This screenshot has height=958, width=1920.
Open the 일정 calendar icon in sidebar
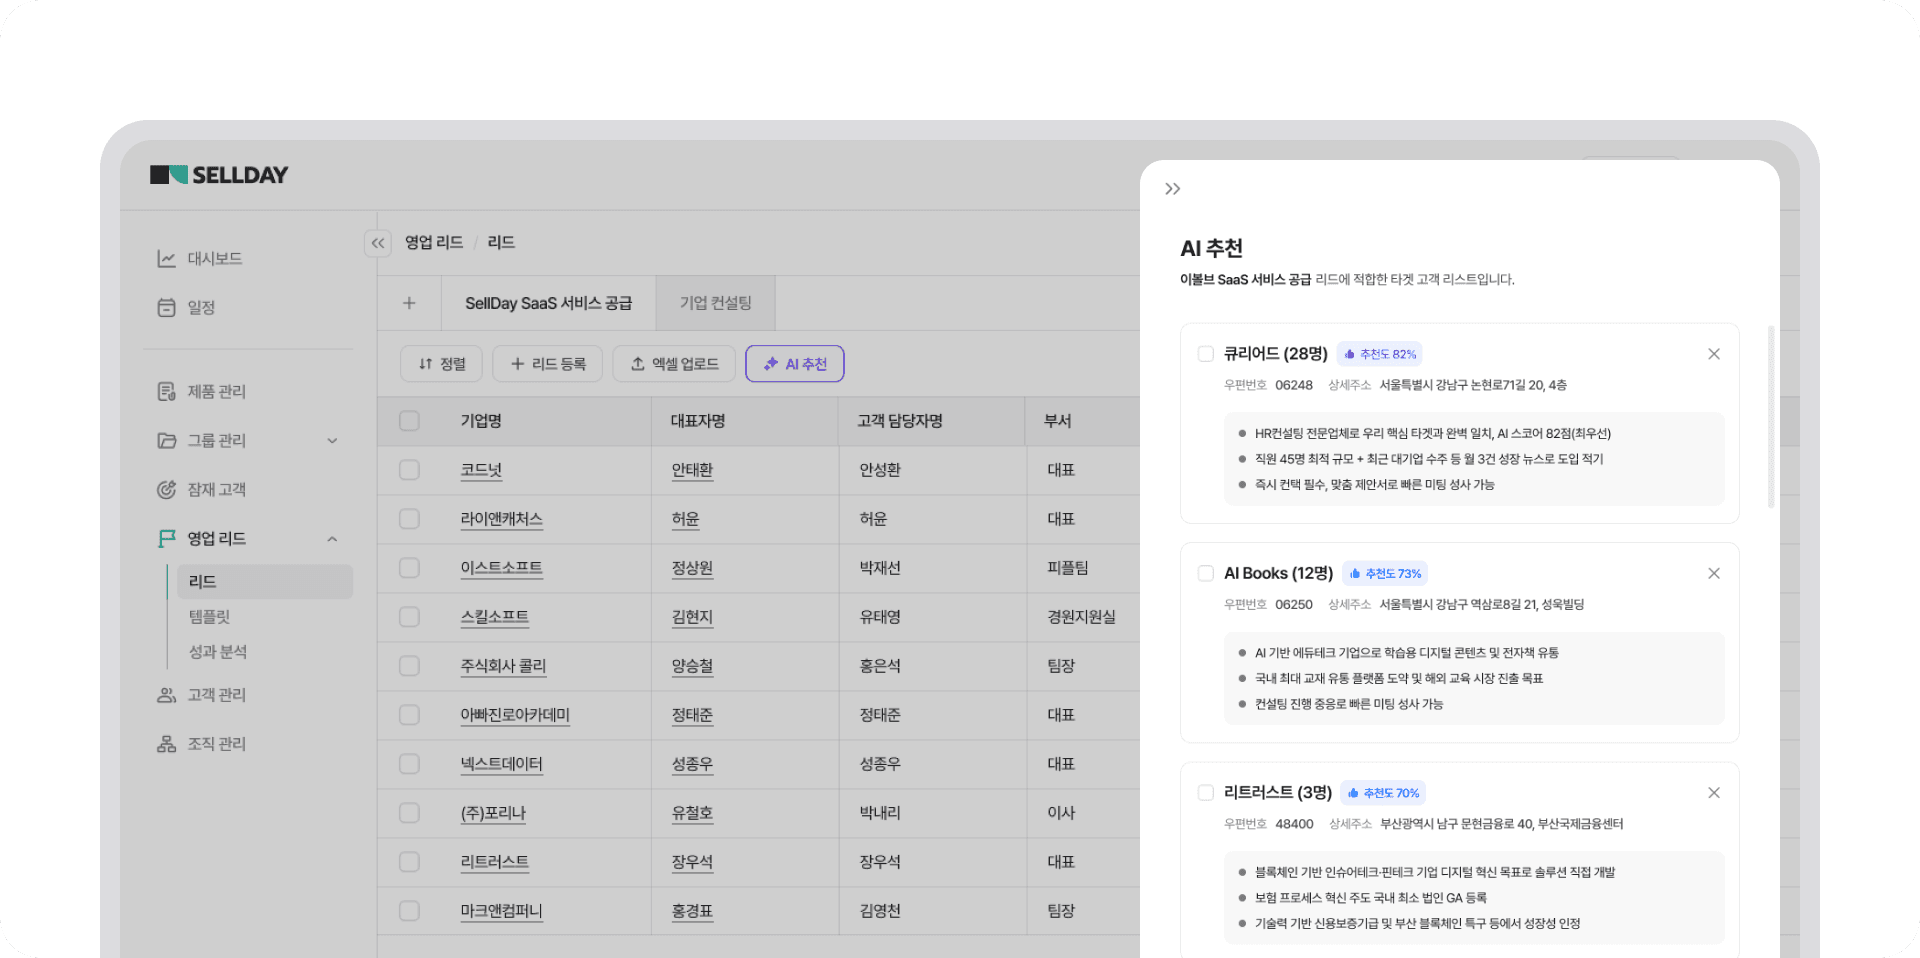166,308
